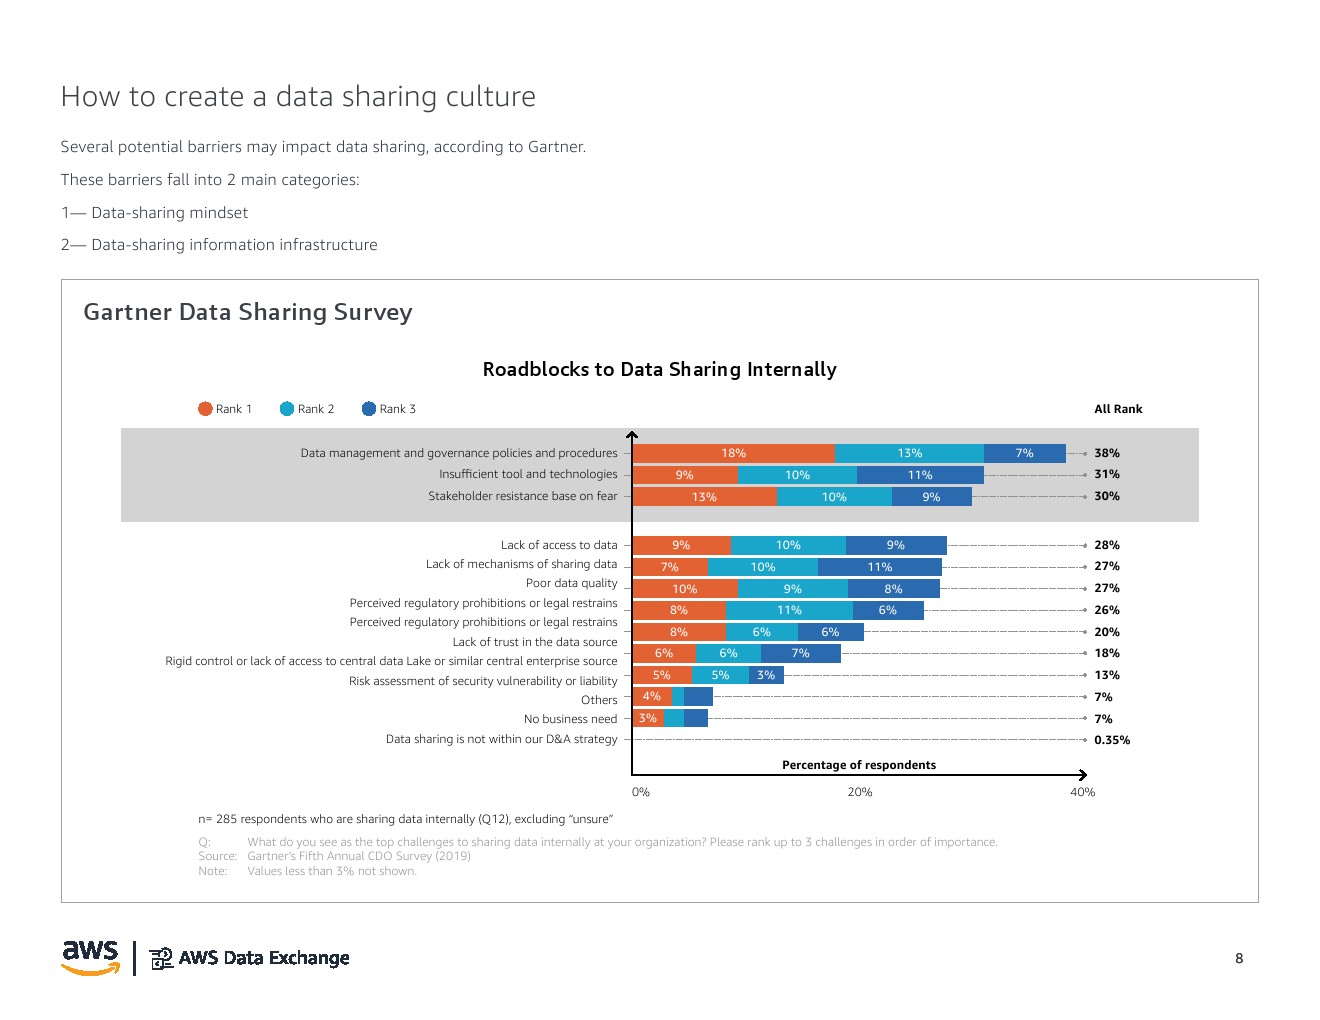
Task: Click the 'Roadblocks to Data Sharing Internally' title
Action: [x=659, y=370]
